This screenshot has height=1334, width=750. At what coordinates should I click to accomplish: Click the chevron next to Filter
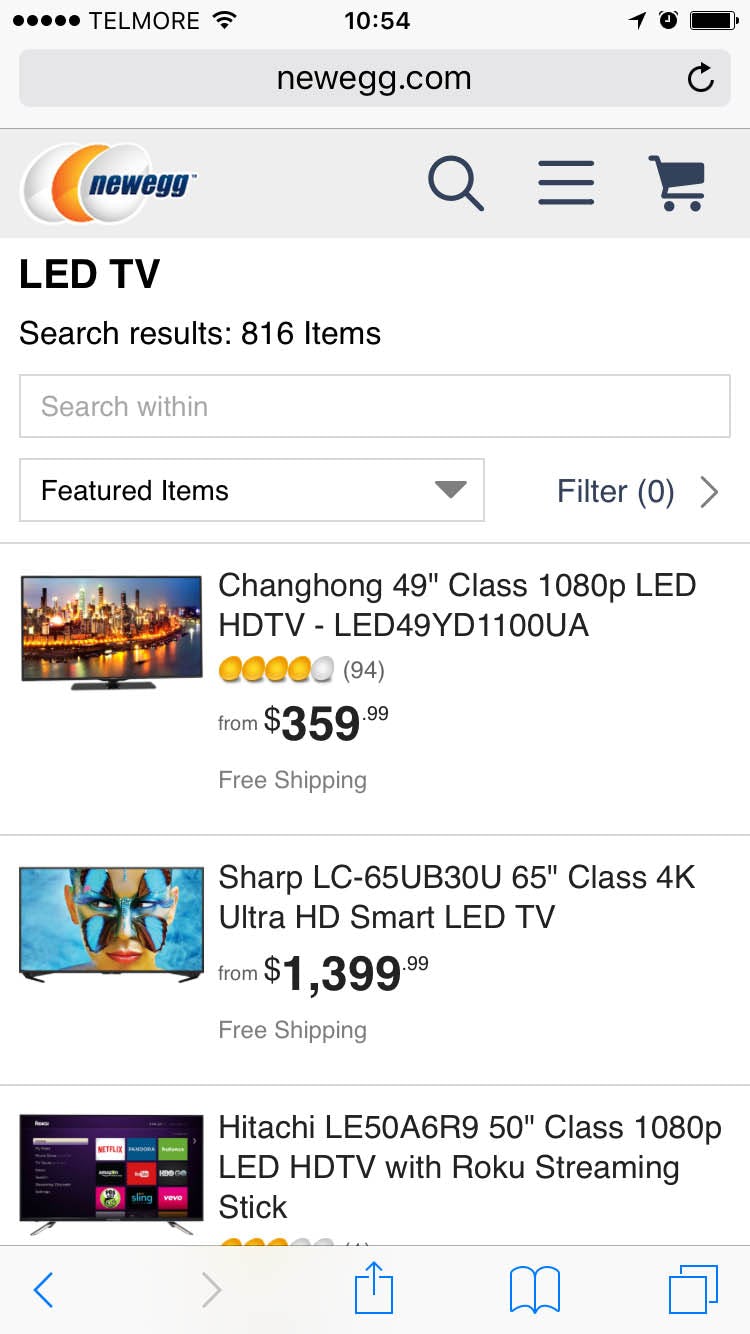coord(710,491)
